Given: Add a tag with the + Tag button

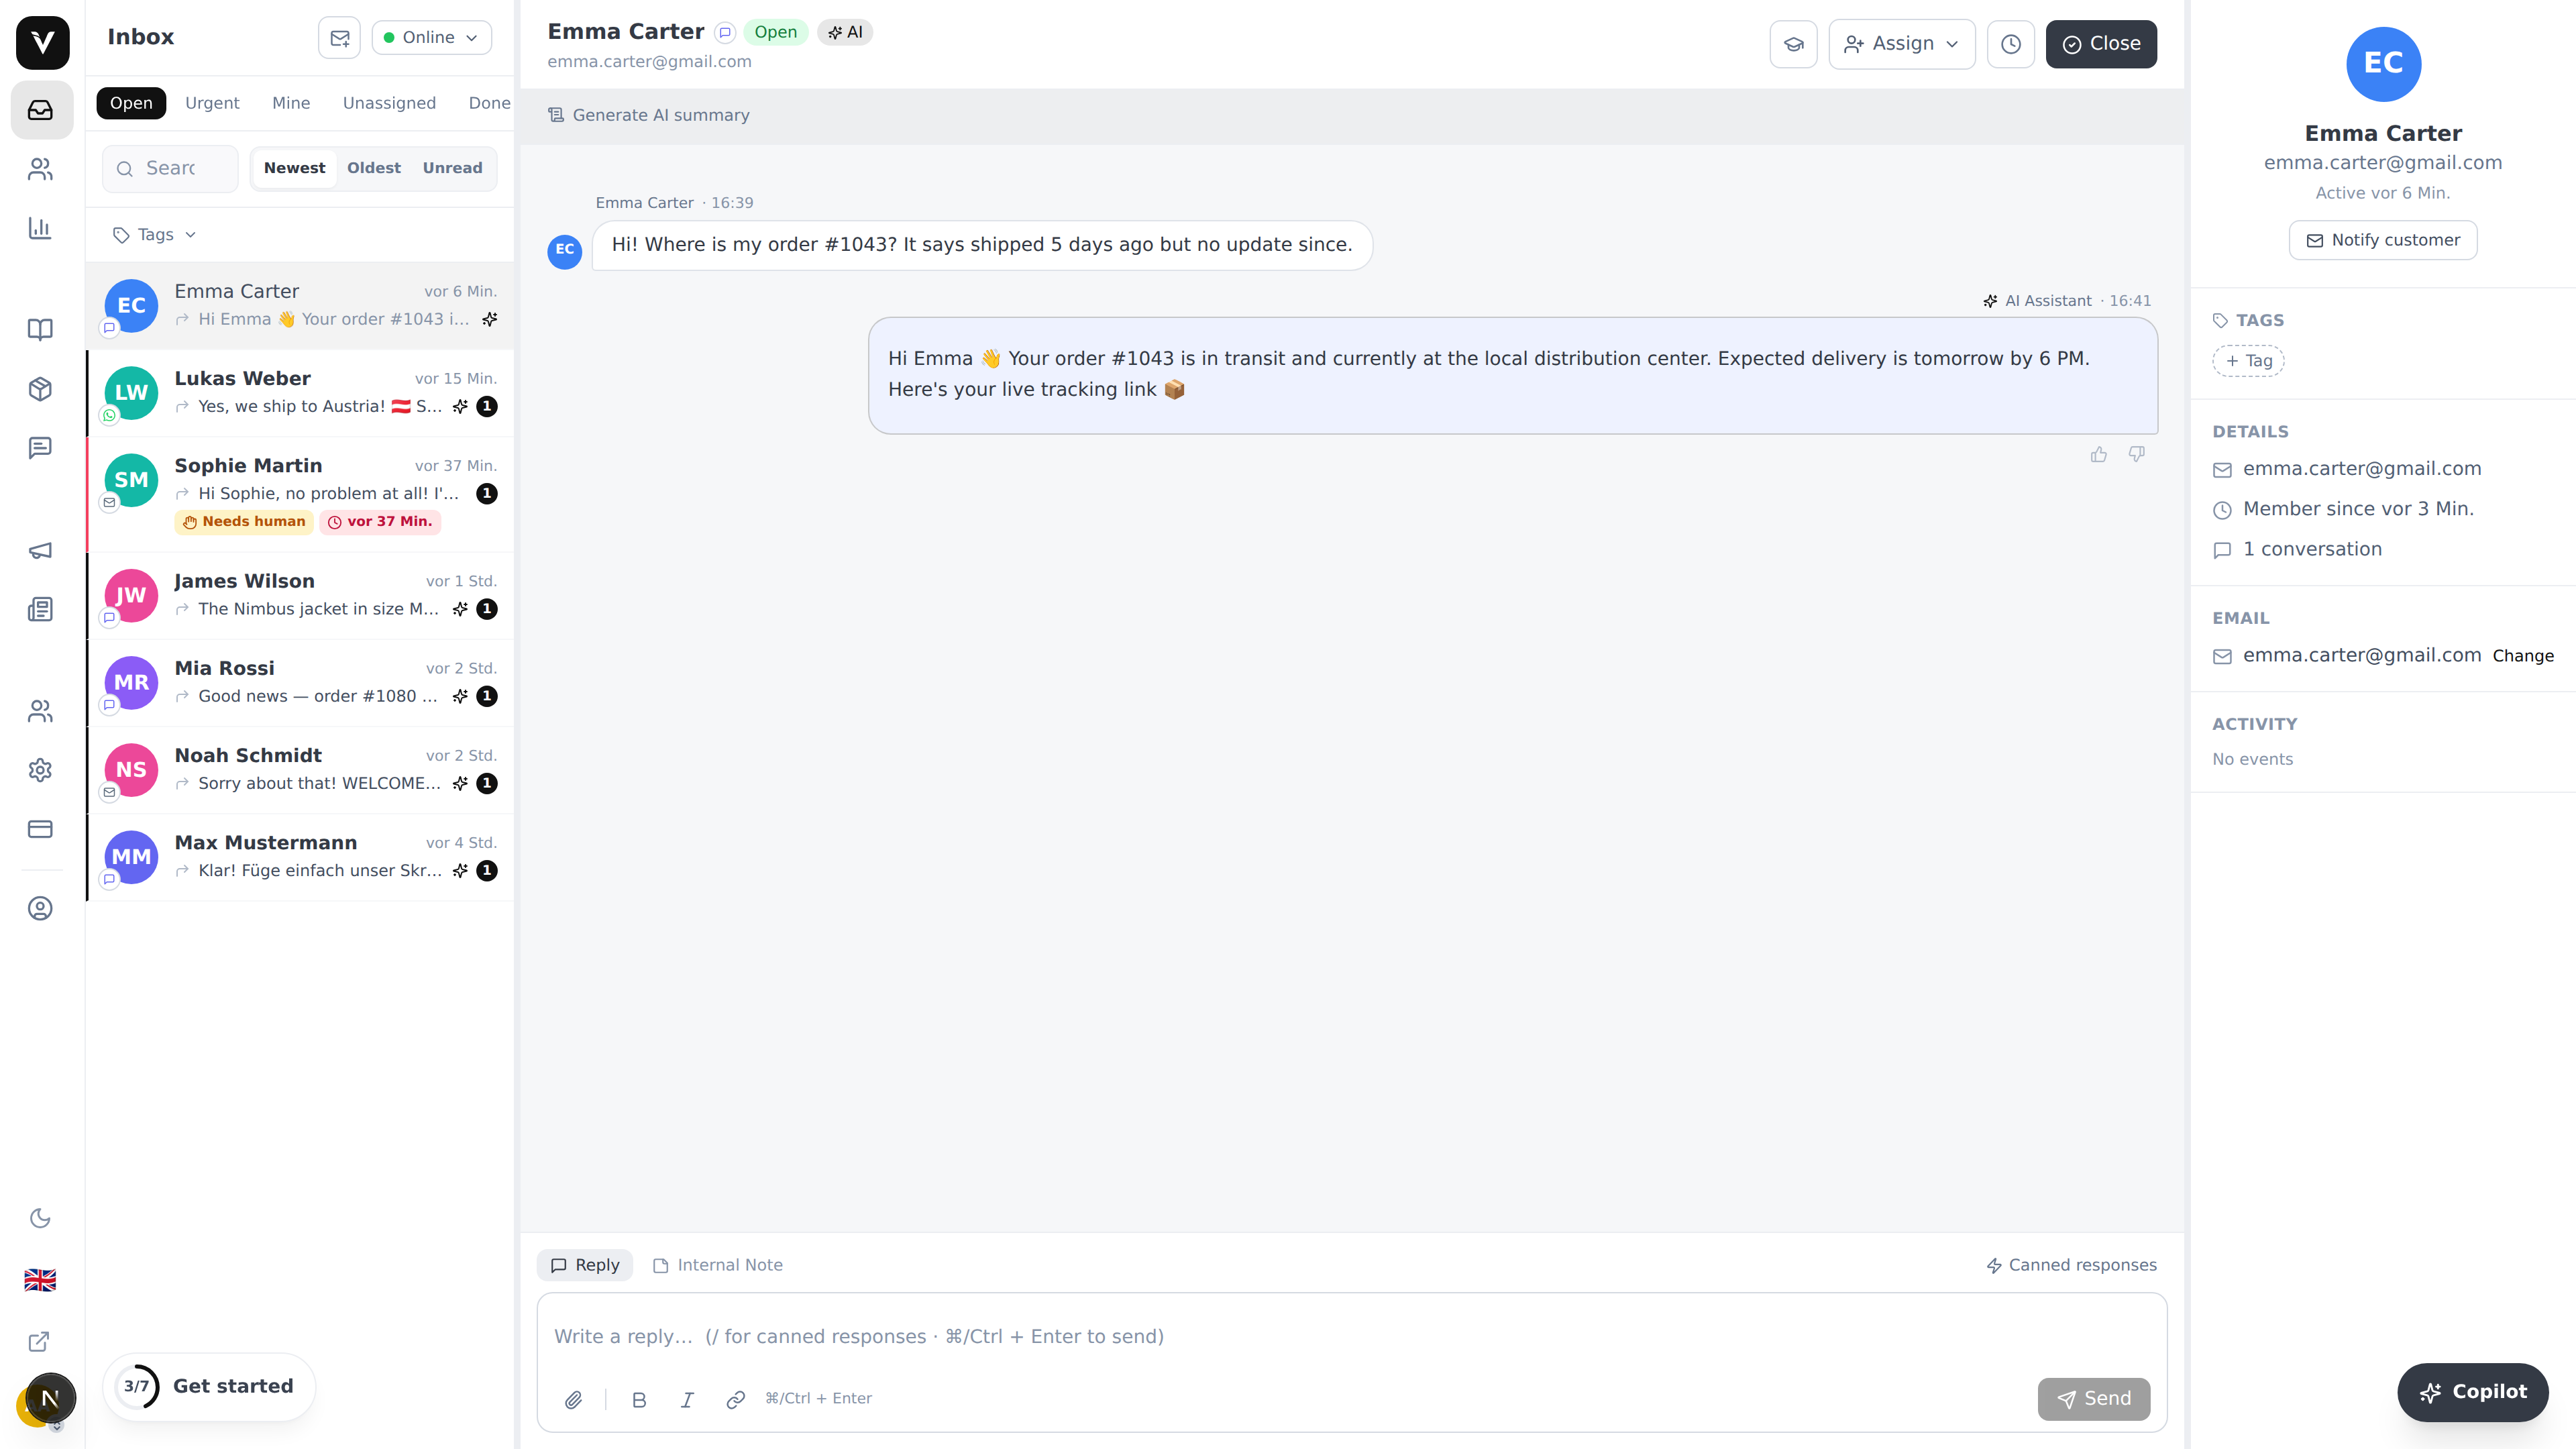Looking at the screenshot, I should tap(2248, 361).
